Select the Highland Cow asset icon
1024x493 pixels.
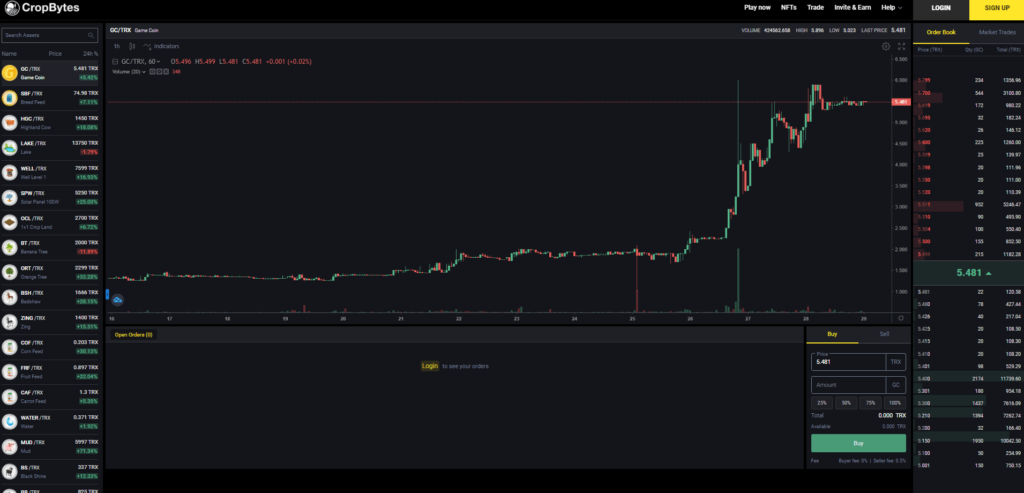point(10,122)
